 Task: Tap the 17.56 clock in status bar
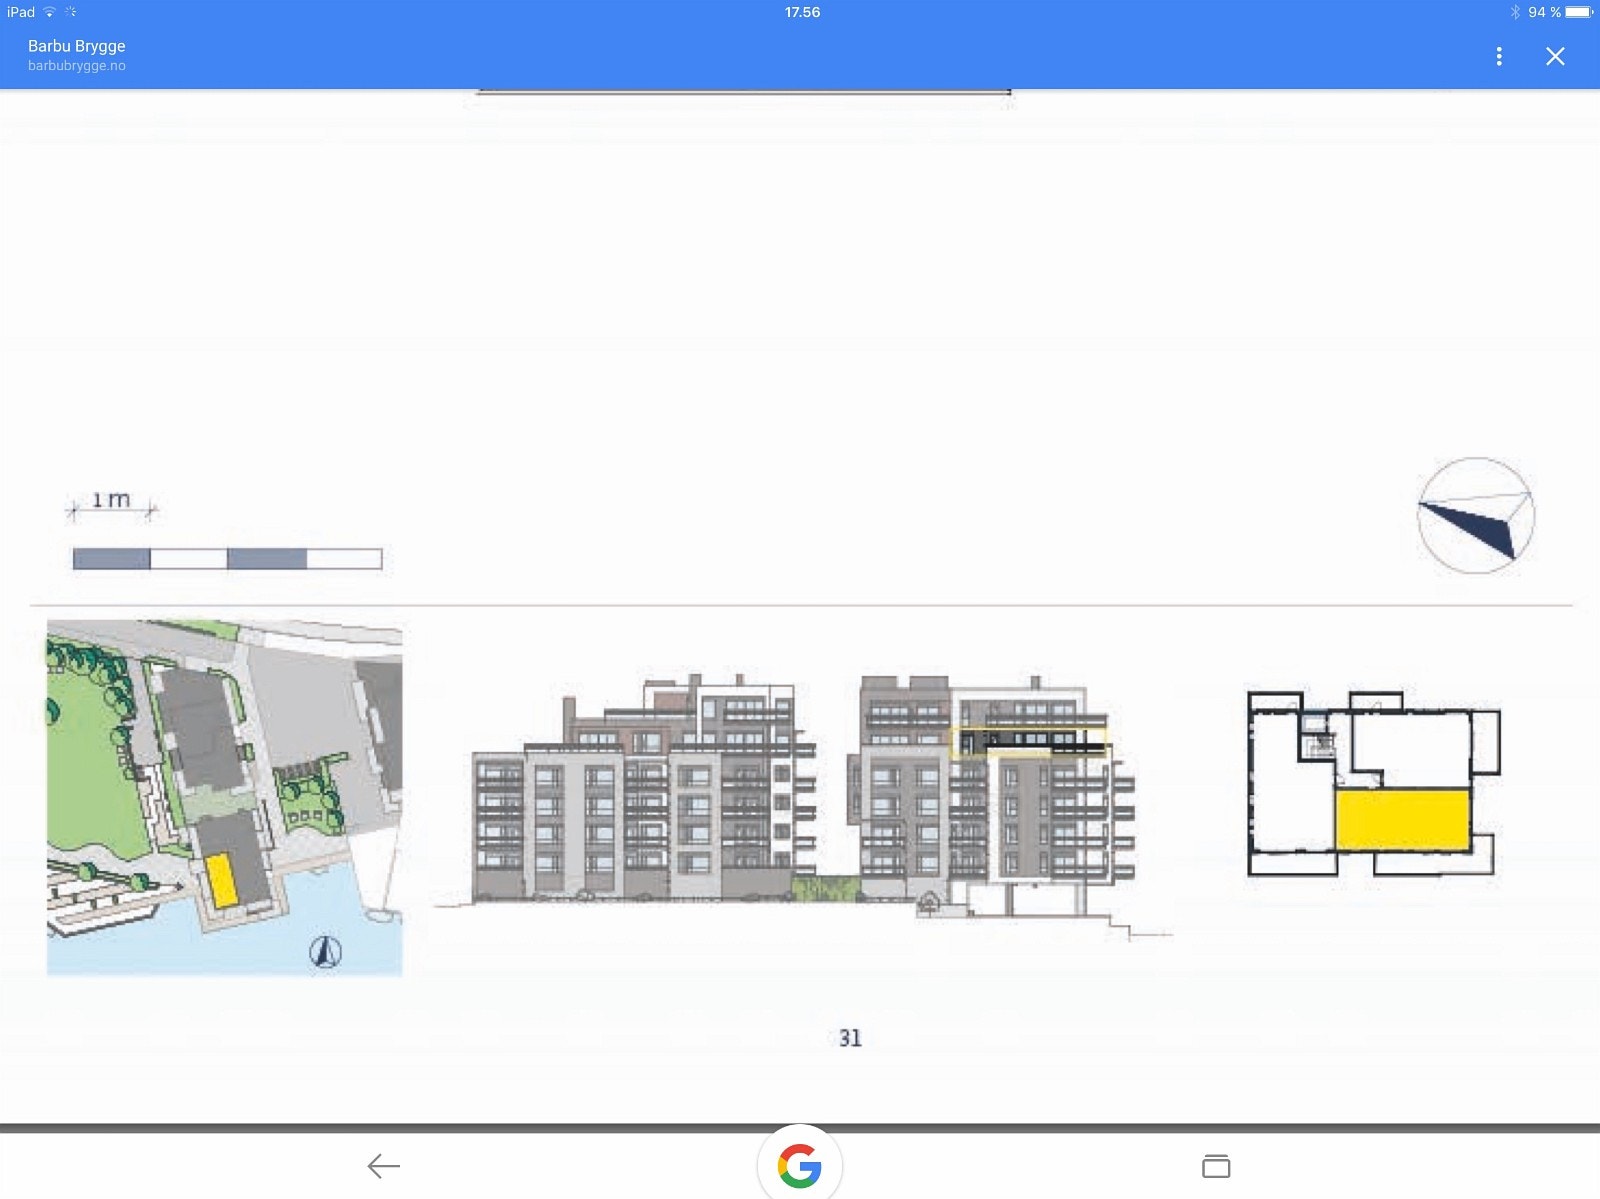(x=802, y=12)
